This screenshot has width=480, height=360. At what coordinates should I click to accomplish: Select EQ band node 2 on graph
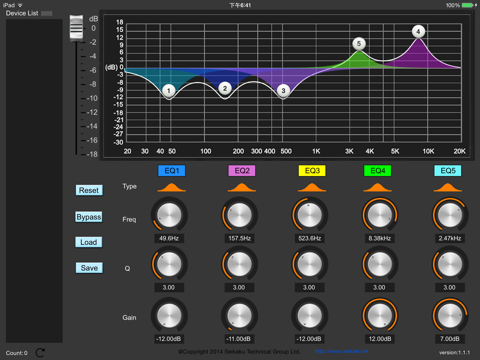tap(225, 88)
